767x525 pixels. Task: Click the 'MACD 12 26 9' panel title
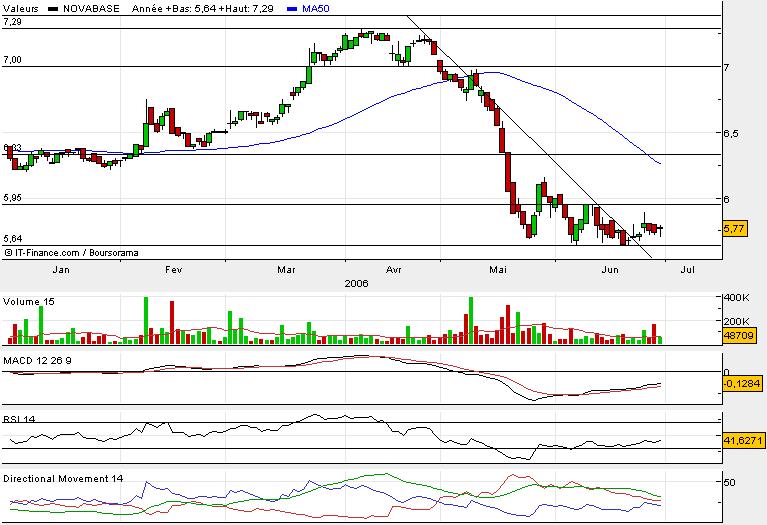pos(37,361)
